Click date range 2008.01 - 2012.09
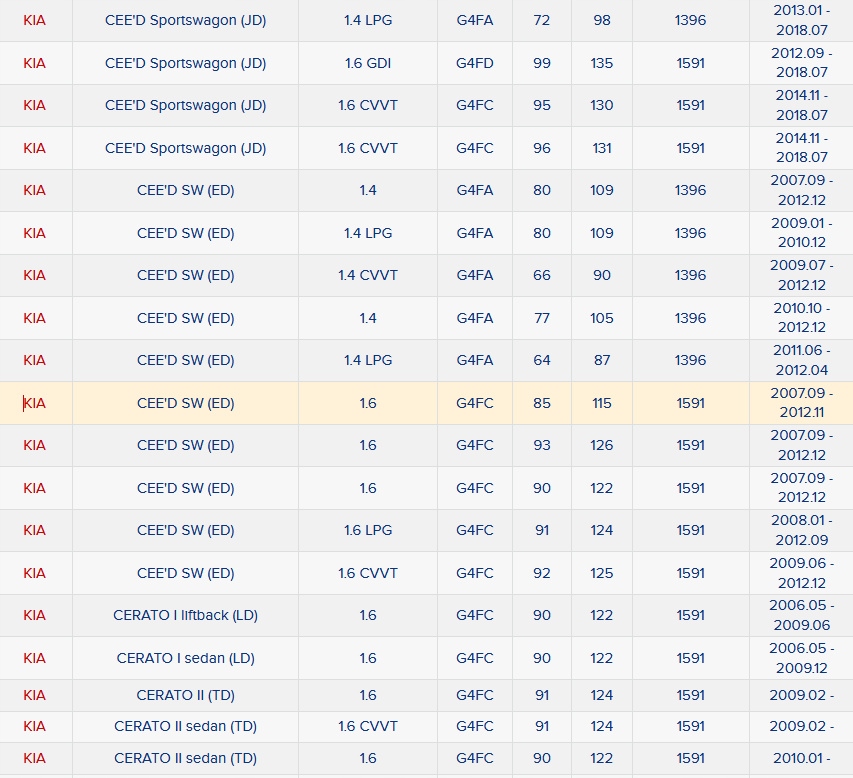 click(x=802, y=529)
